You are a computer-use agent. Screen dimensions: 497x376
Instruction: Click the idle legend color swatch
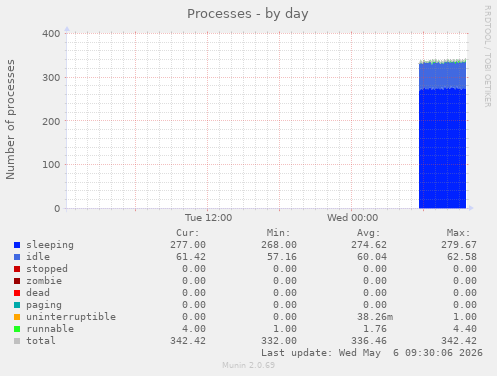point(17,257)
